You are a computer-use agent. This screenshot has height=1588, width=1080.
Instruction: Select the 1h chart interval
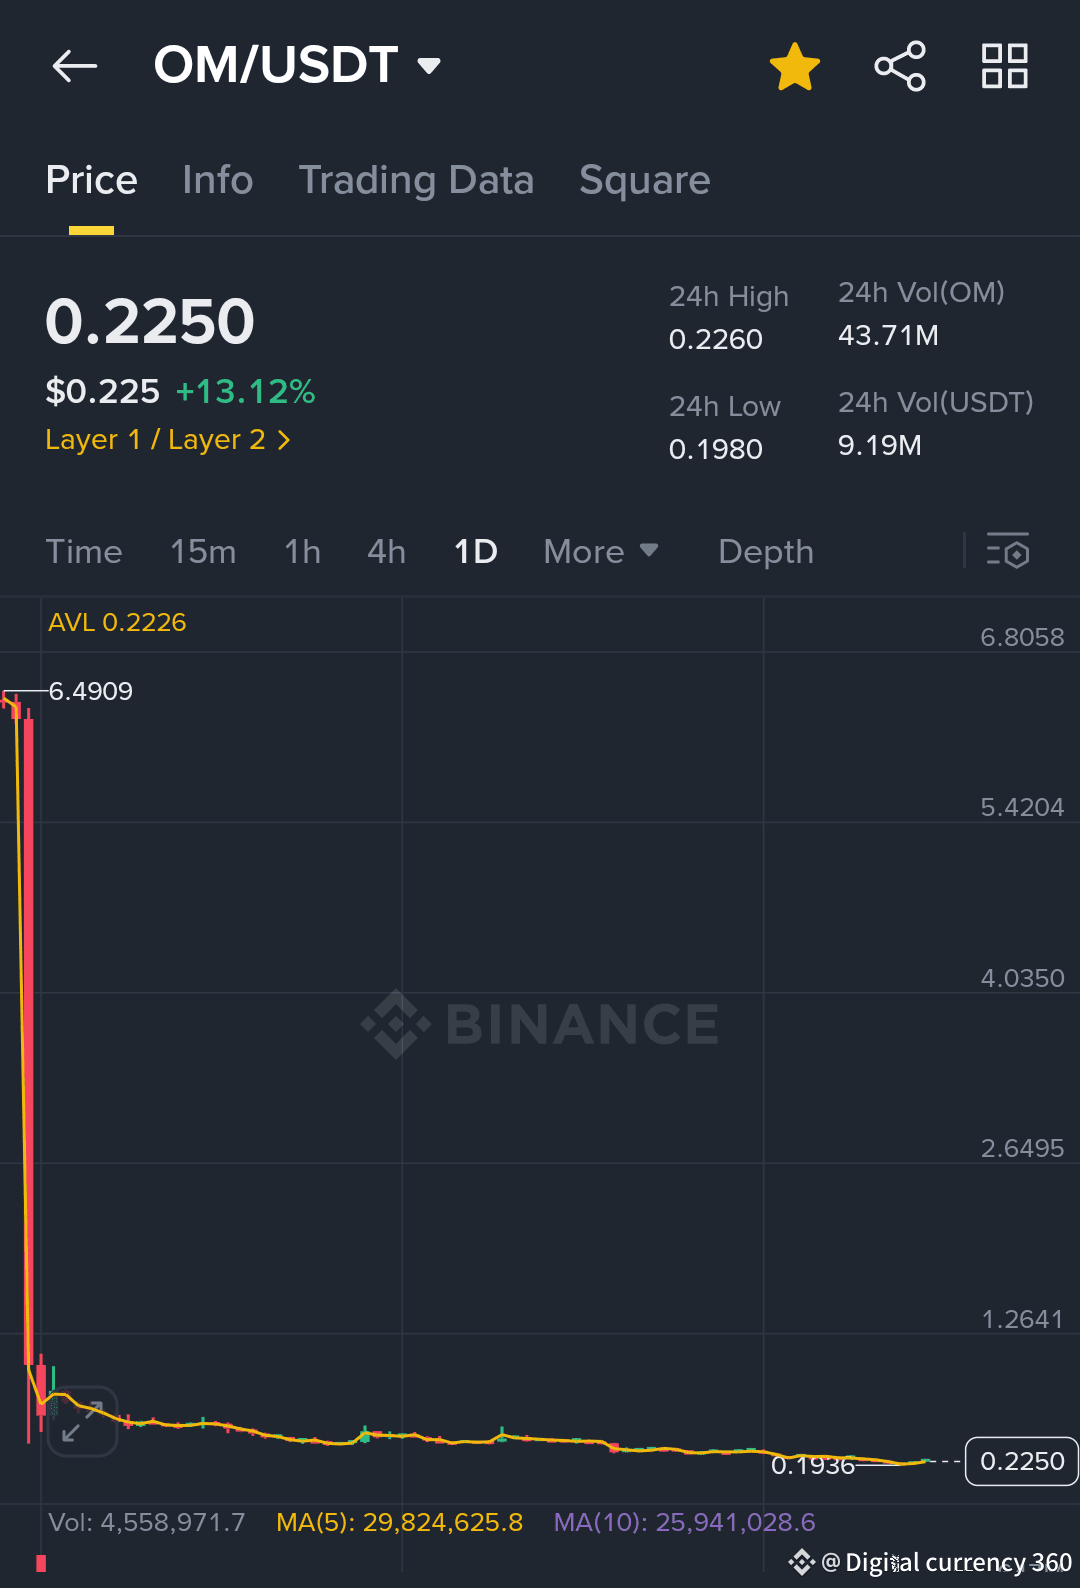pos(302,551)
